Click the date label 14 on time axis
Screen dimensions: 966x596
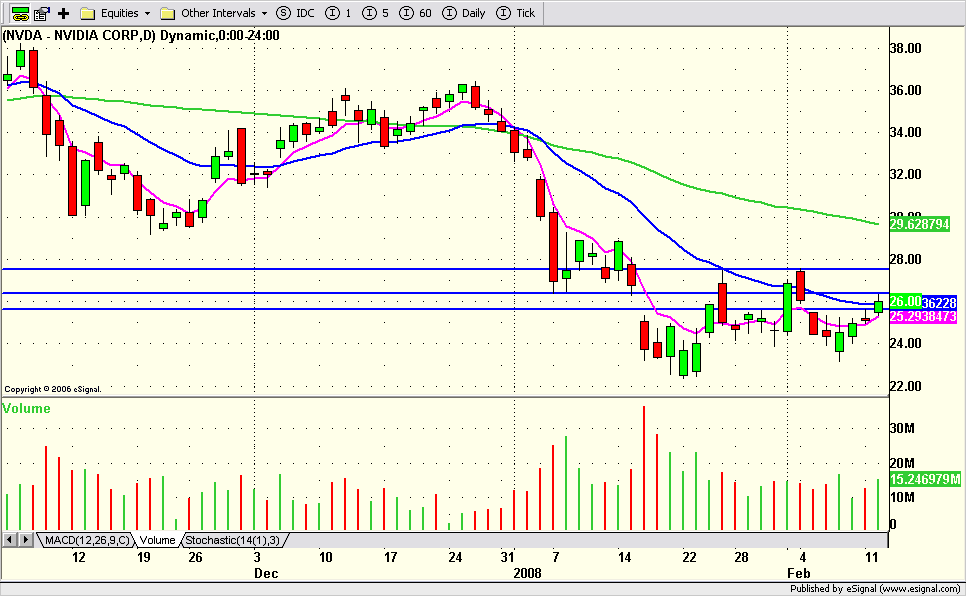click(x=625, y=557)
